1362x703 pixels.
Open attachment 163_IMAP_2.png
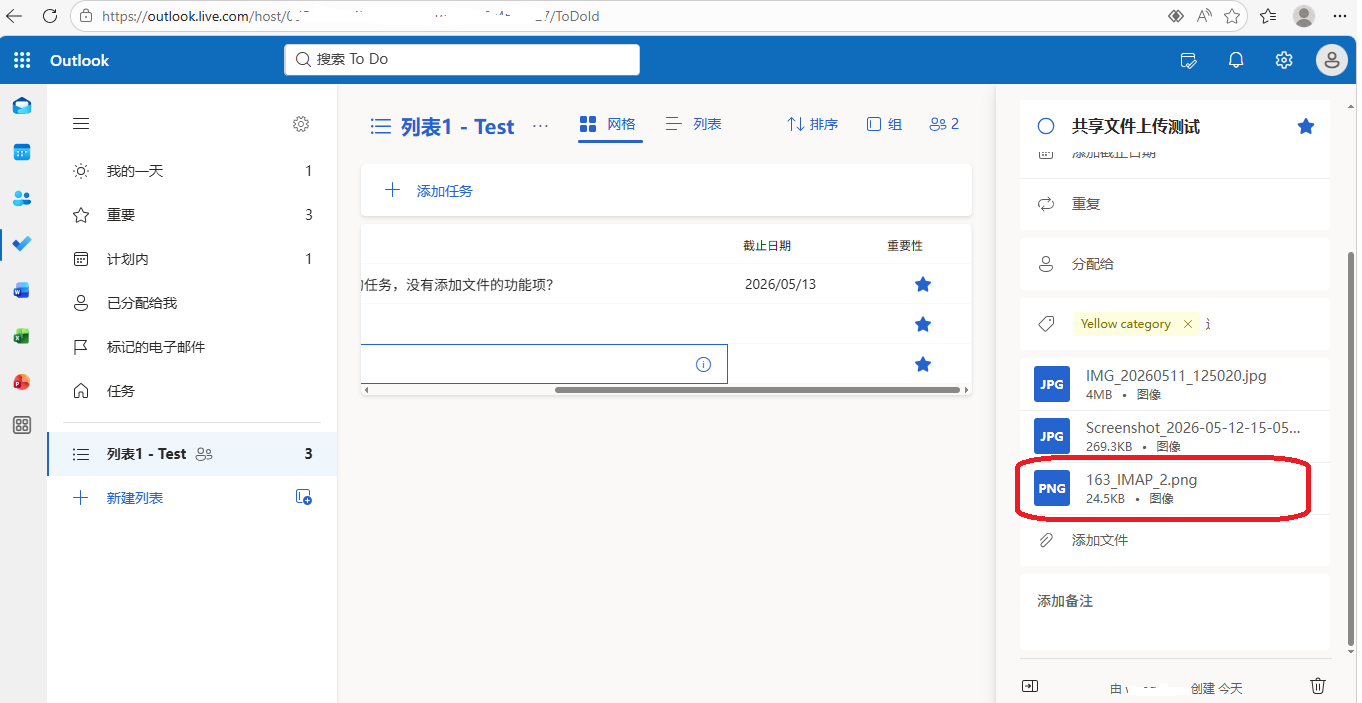(1174, 488)
